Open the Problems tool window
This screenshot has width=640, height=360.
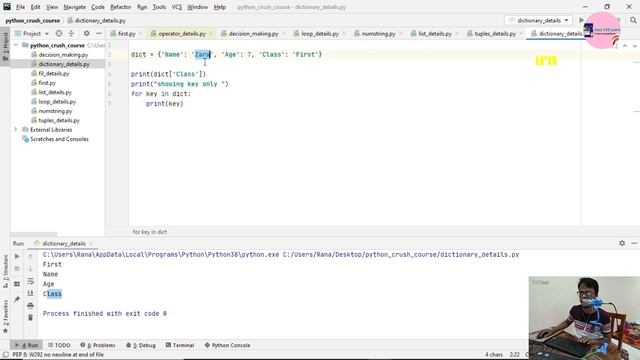(x=98, y=345)
